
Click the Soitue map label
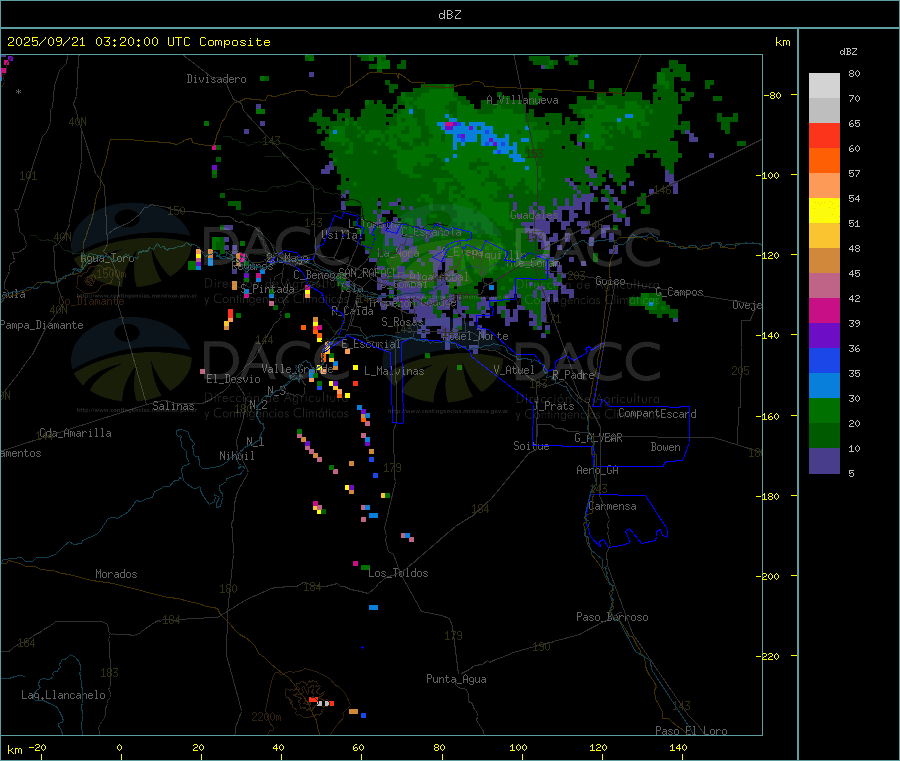pos(531,446)
